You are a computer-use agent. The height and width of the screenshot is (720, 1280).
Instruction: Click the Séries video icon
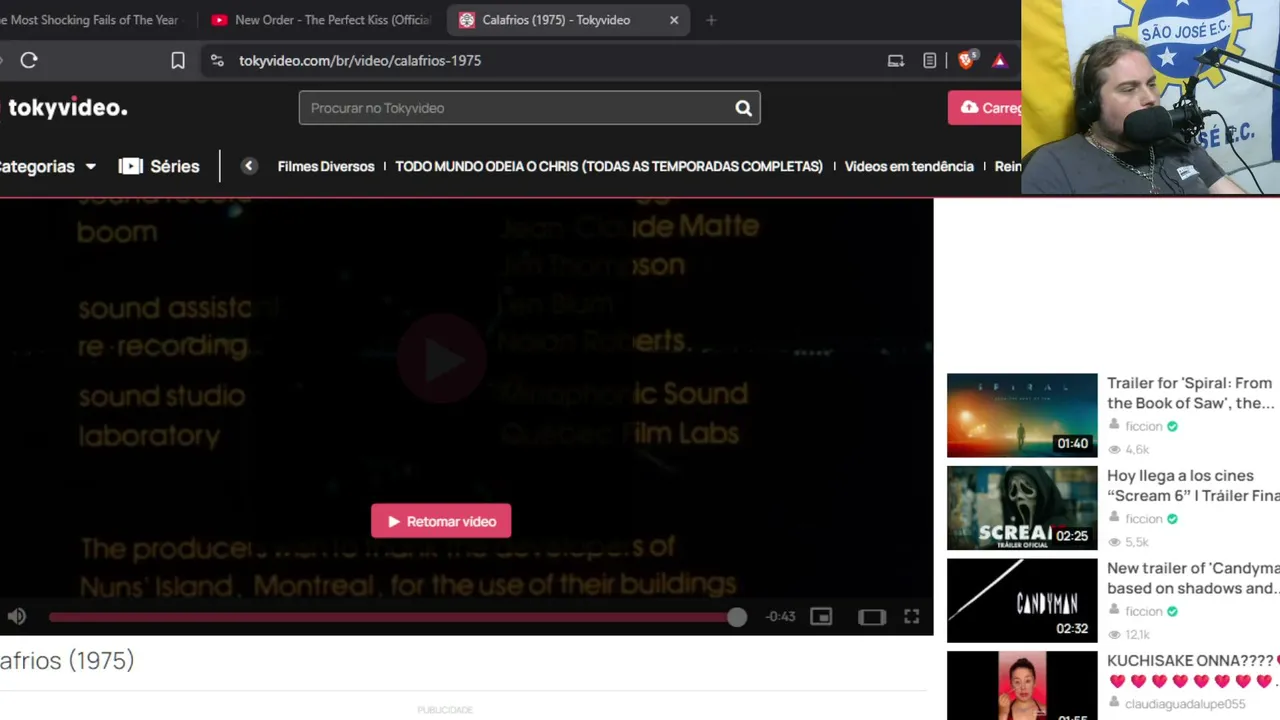(x=131, y=166)
